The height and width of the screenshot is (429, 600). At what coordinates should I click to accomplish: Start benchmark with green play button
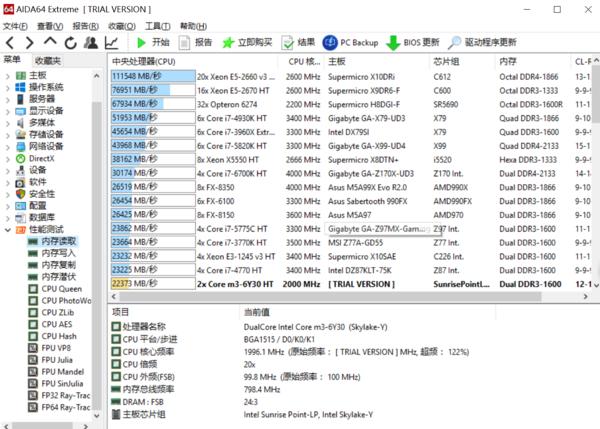pyautogui.click(x=153, y=42)
